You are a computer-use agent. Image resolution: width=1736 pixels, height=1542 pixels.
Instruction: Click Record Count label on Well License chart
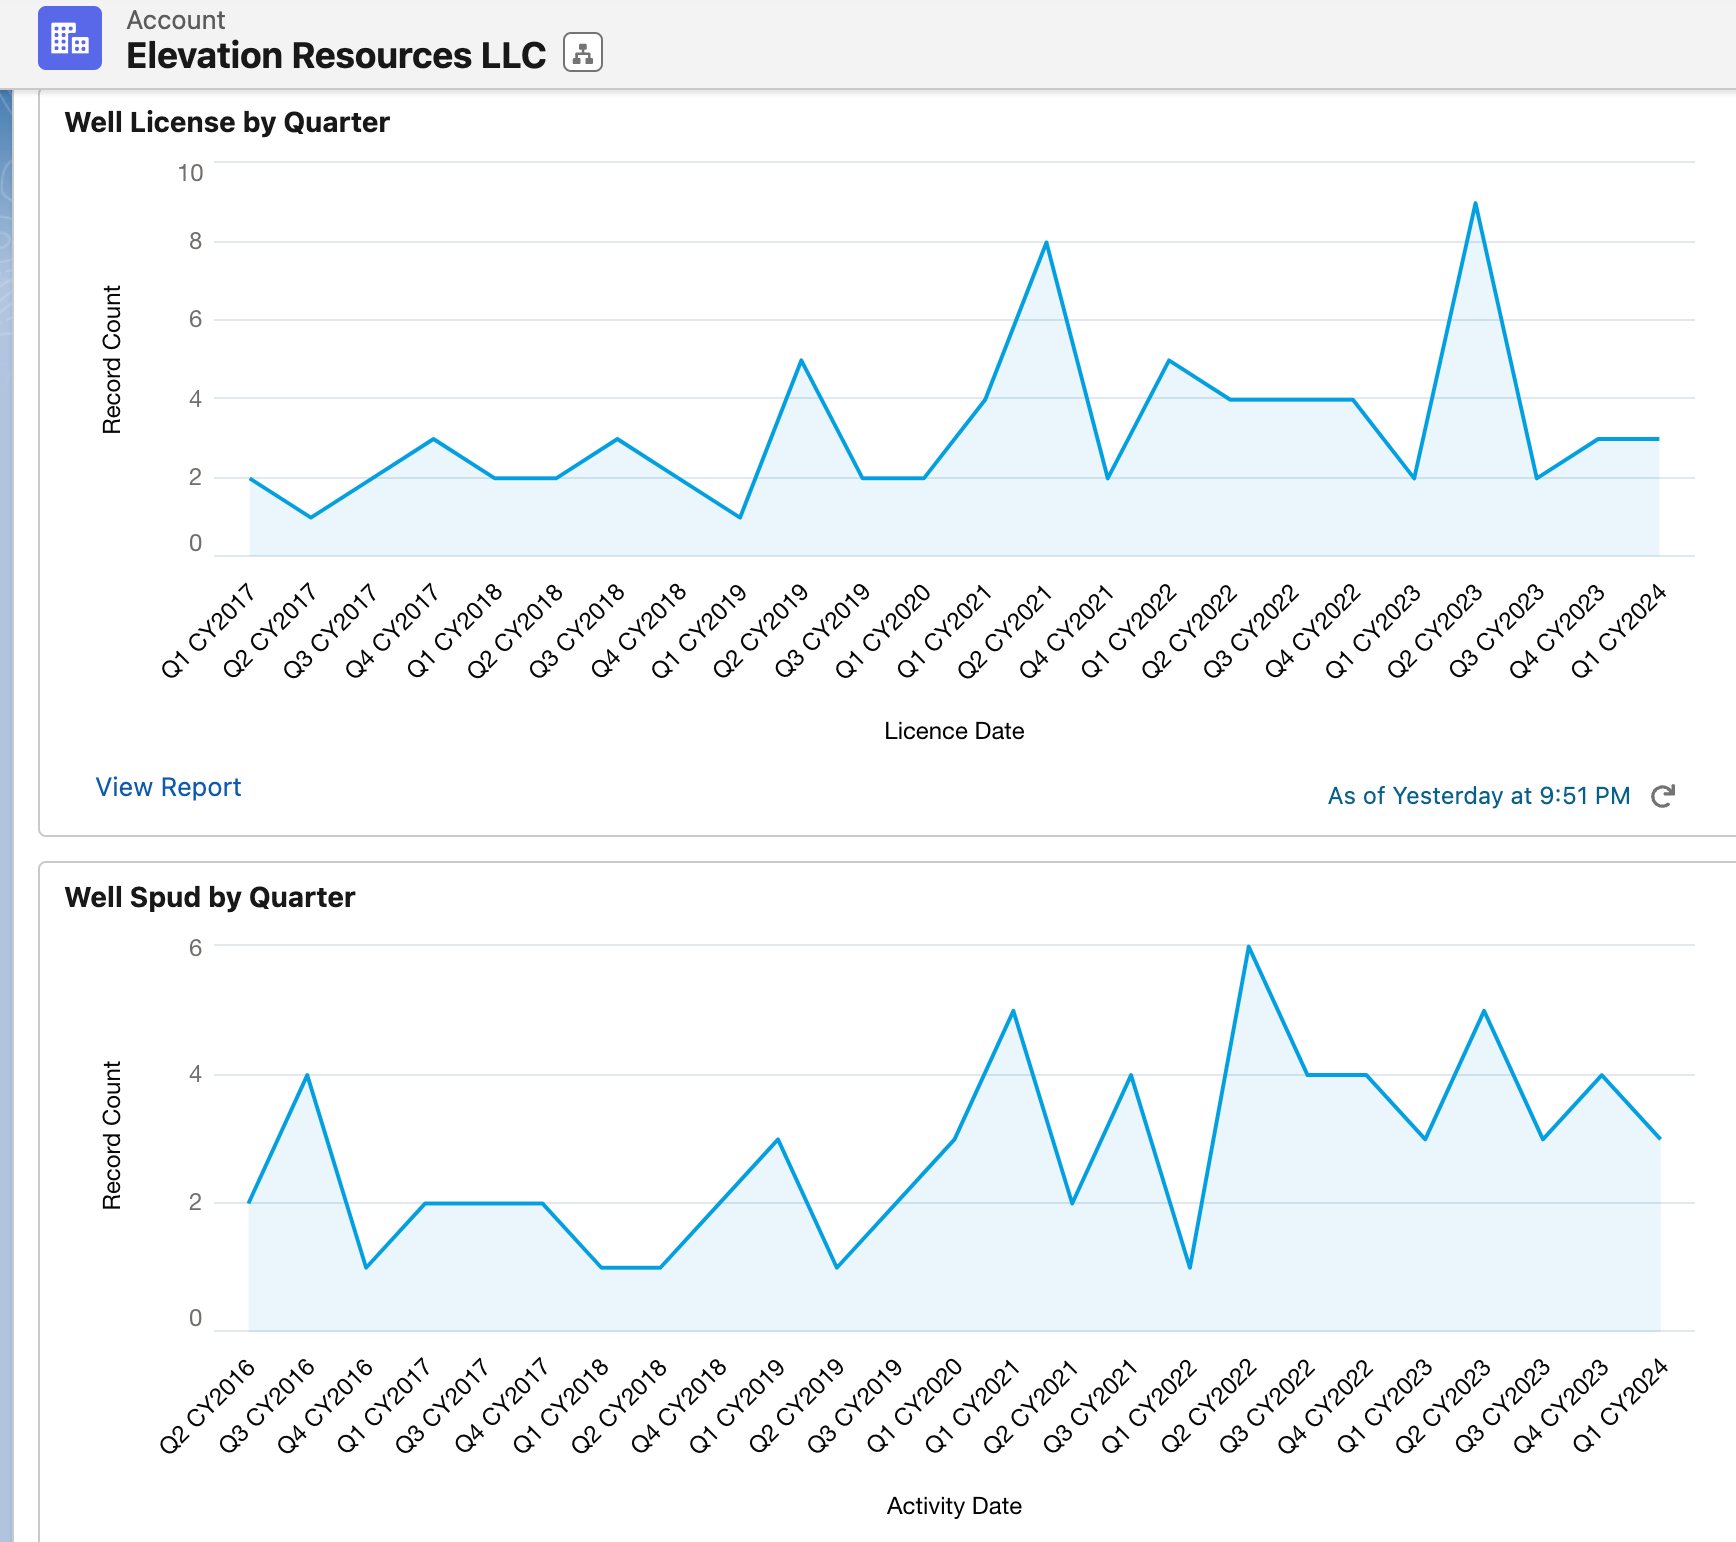pos(112,359)
